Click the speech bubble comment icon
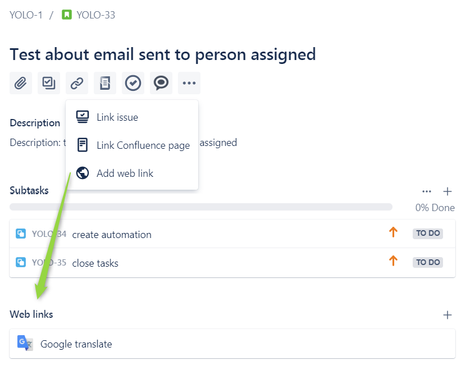Screen dimensions: 461x366 click(161, 83)
